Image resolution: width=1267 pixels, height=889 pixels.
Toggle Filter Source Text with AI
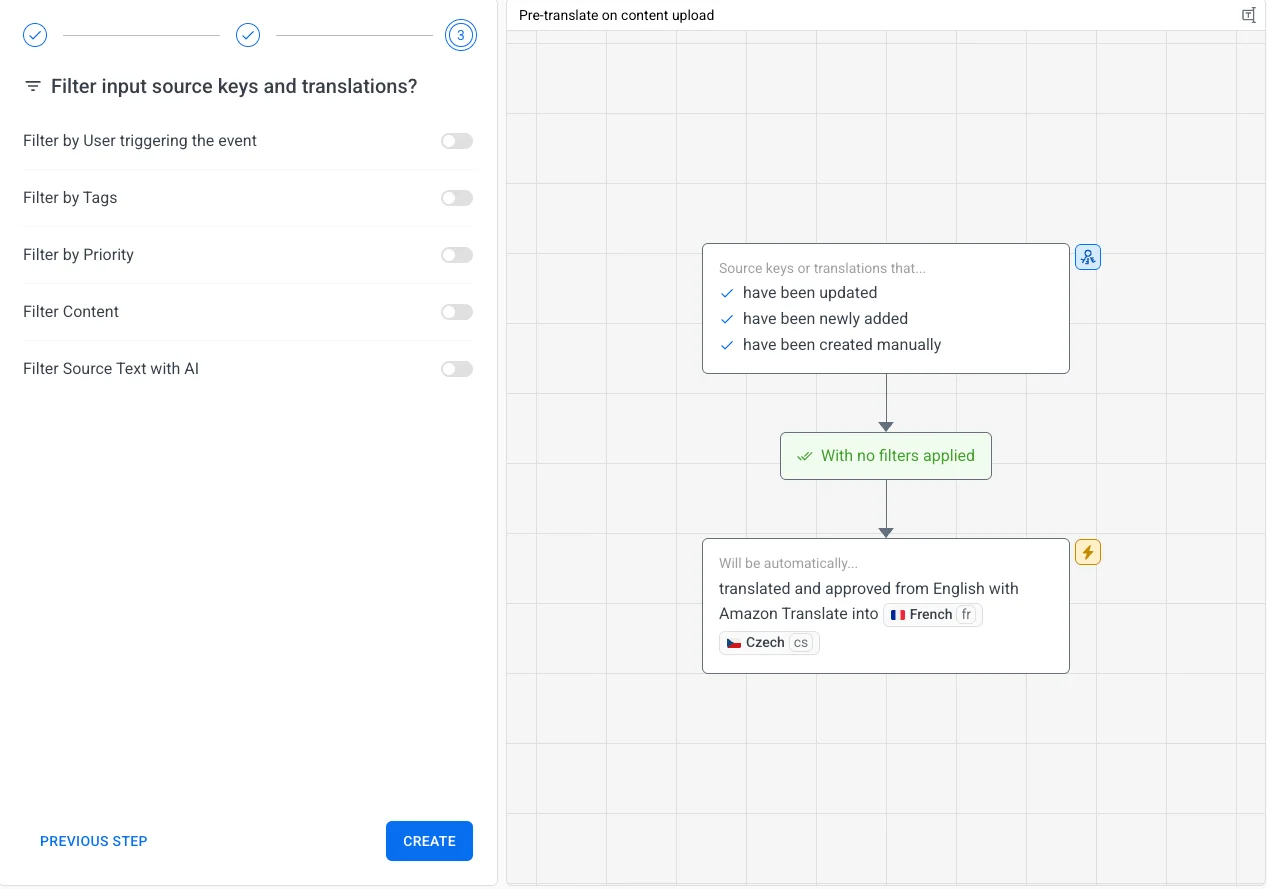457,369
